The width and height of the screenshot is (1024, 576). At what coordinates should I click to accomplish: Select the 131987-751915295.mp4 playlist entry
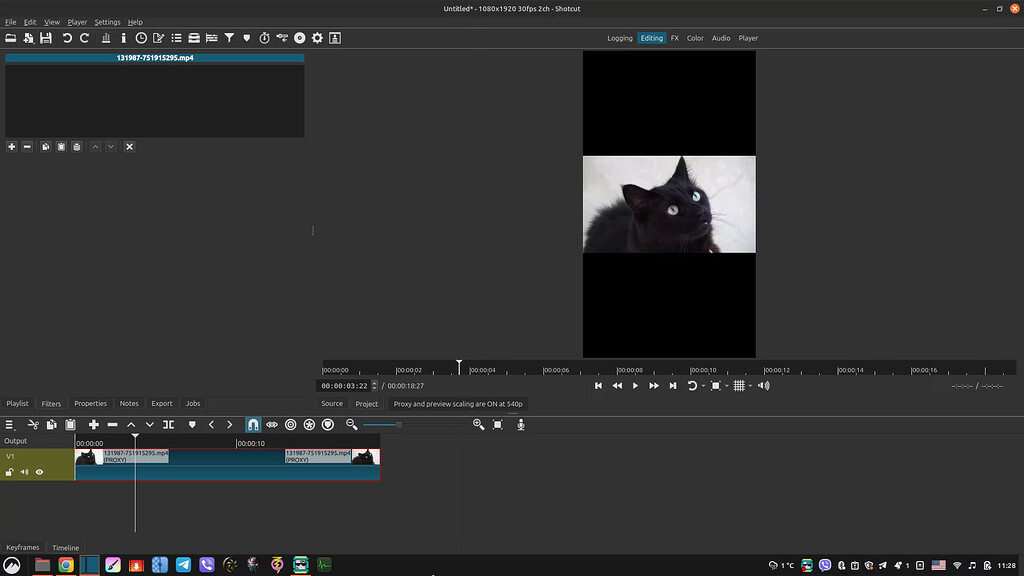tap(155, 58)
